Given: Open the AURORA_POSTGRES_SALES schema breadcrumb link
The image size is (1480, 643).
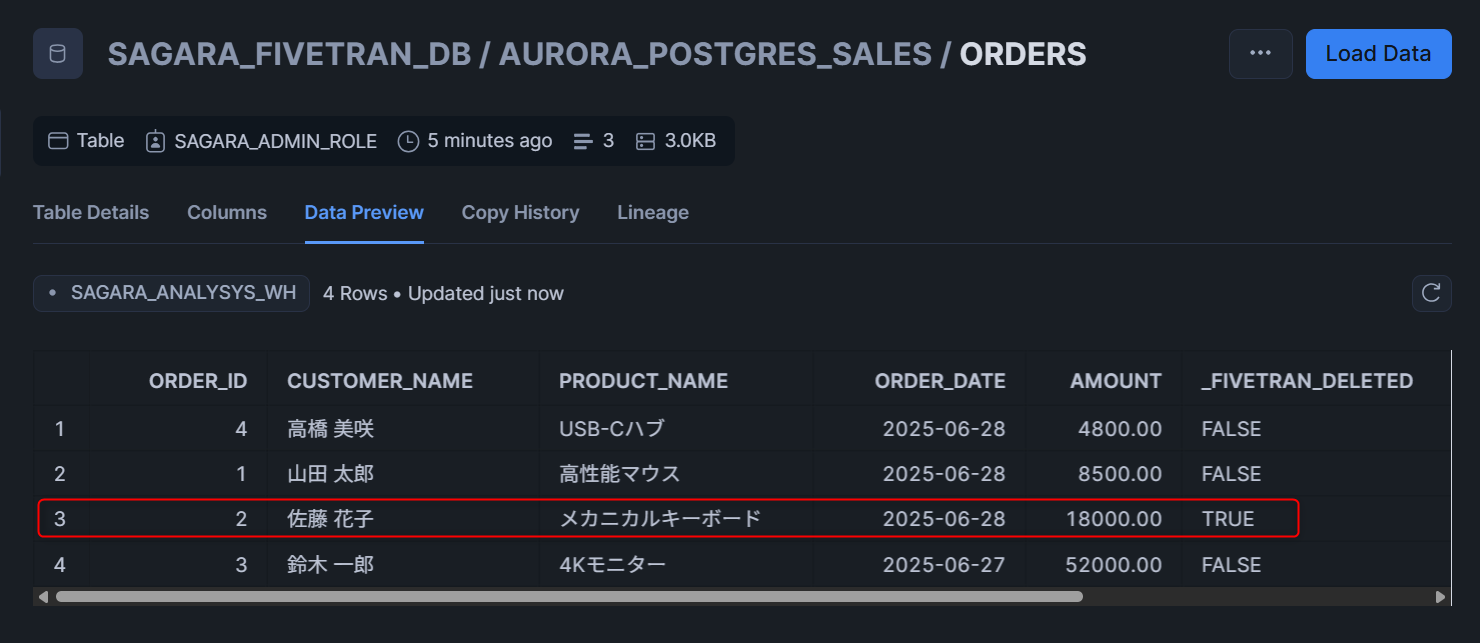Looking at the screenshot, I should tap(715, 54).
